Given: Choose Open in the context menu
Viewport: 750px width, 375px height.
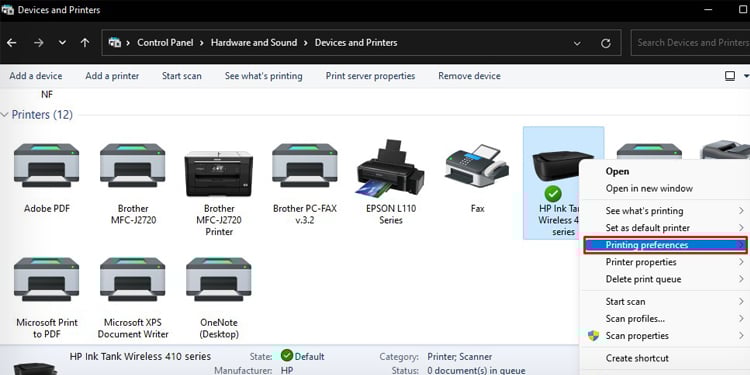Looking at the screenshot, I should pyautogui.click(x=617, y=171).
